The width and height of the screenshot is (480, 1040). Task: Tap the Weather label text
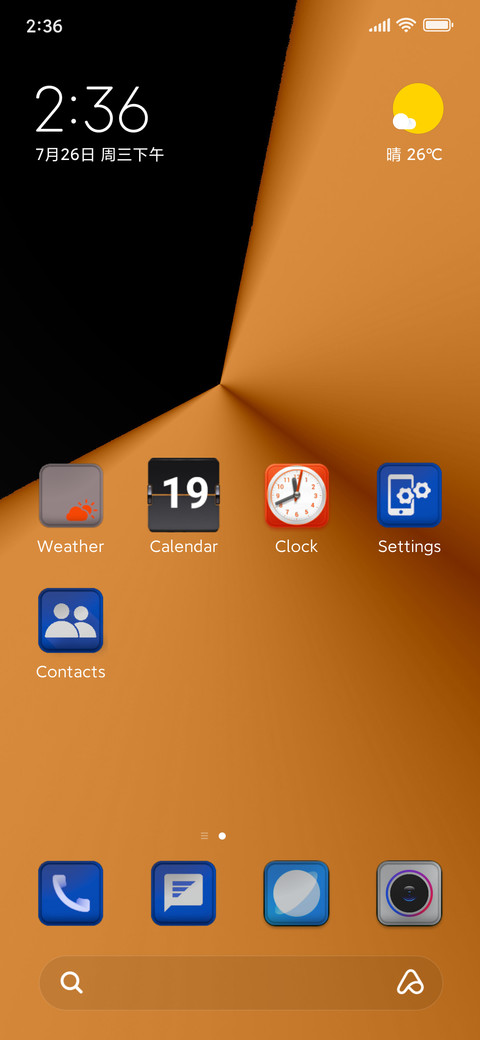71,547
